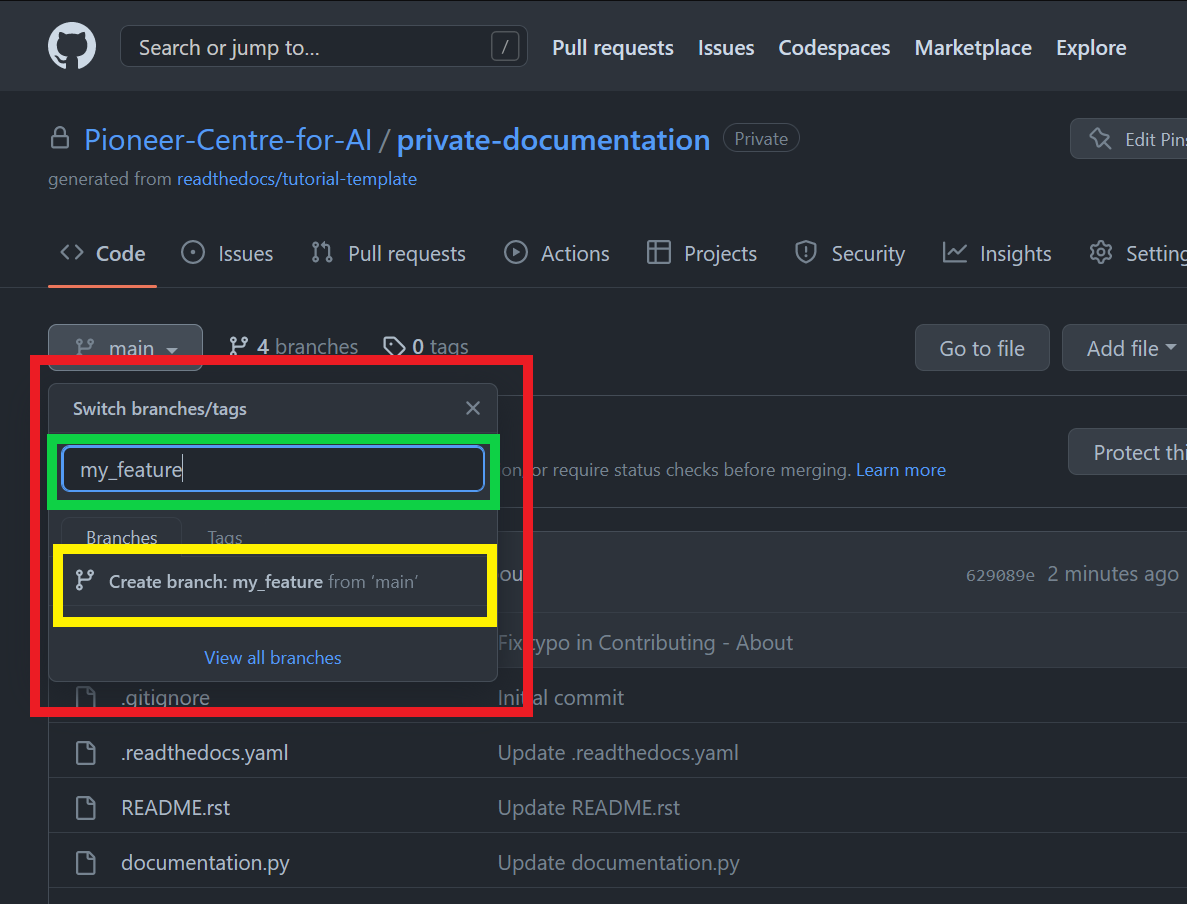Click the private repository lock icon
The image size is (1187, 904).
60,139
